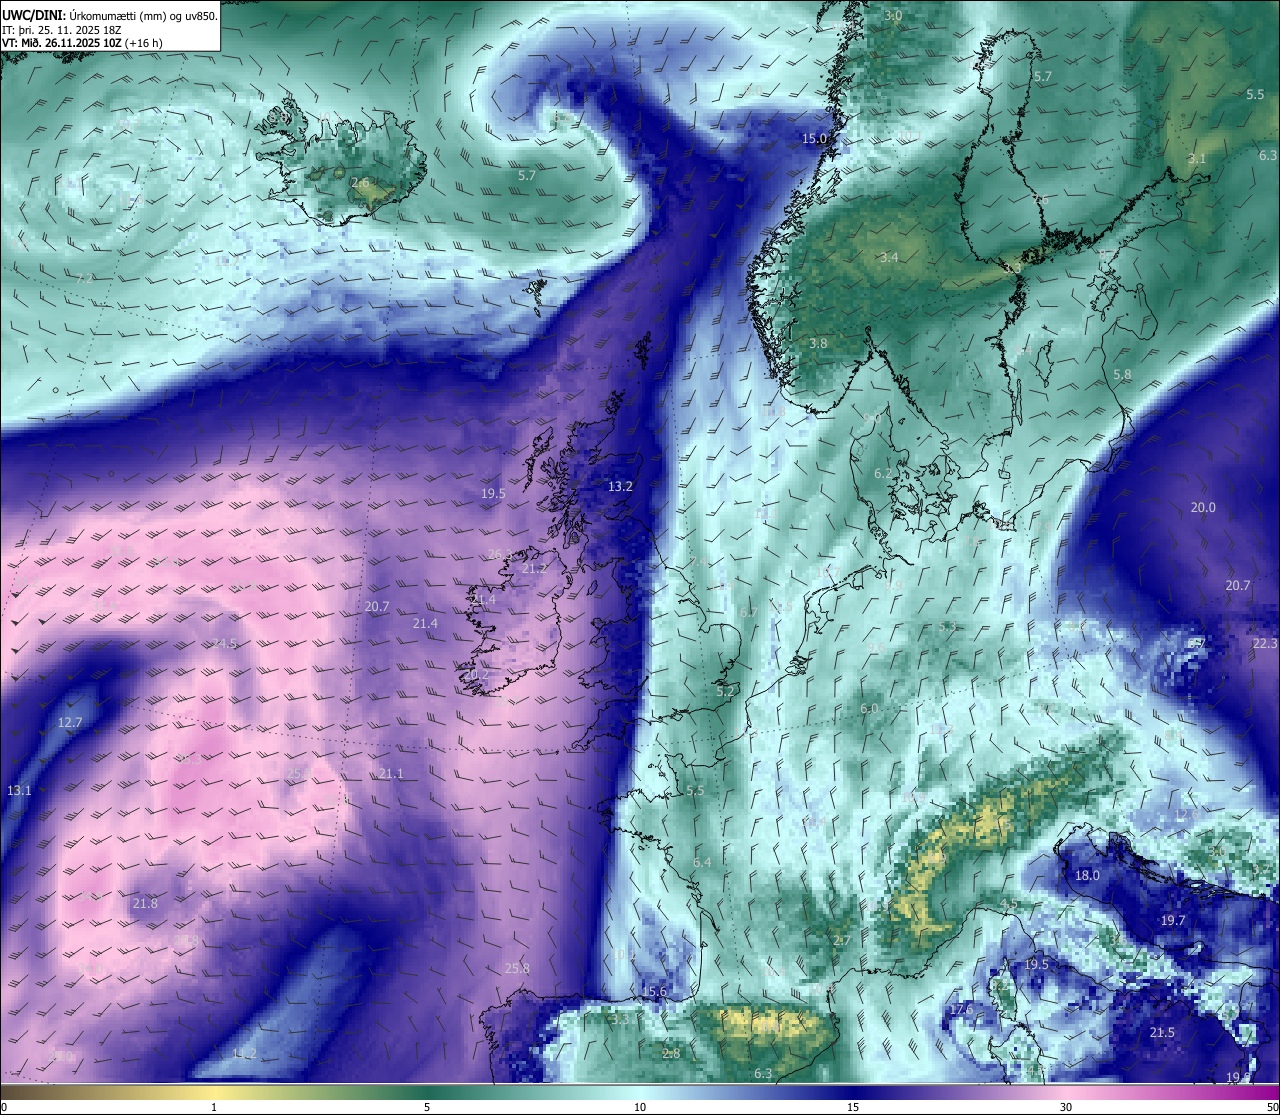This screenshot has width=1280, height=1115.
Task: Click the 15.0 value on the map
Action: (814, 138)
